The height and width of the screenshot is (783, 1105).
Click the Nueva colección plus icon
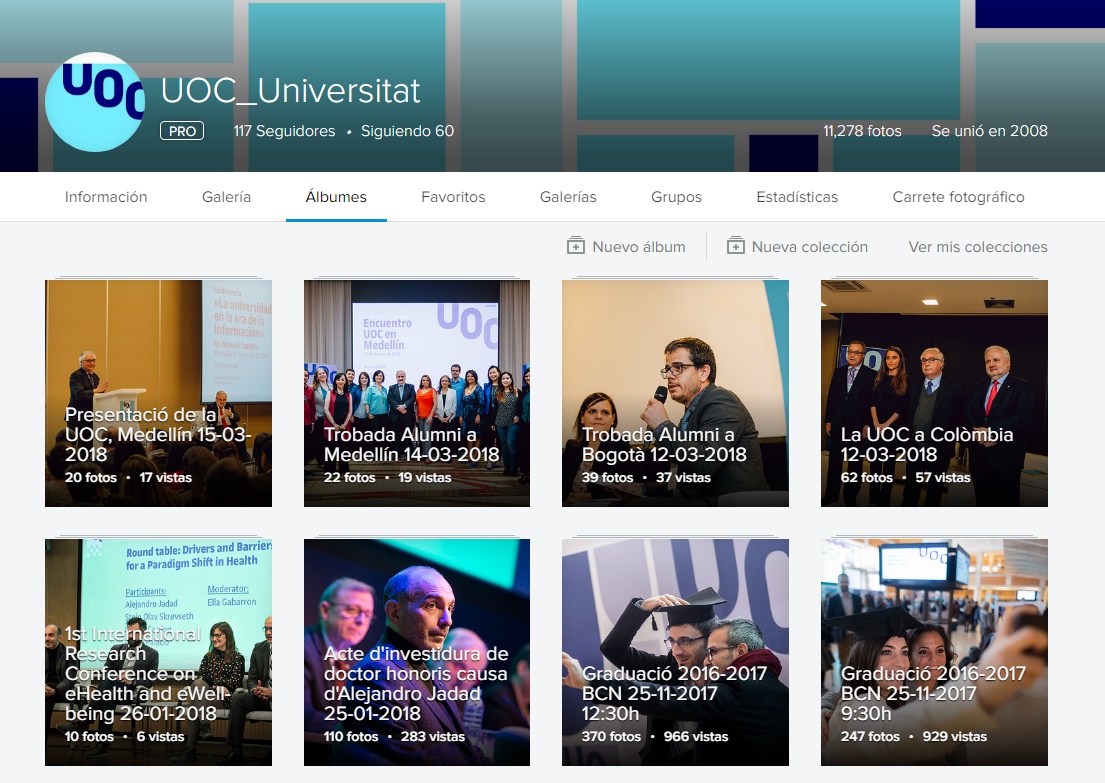[x=736, y=246]
